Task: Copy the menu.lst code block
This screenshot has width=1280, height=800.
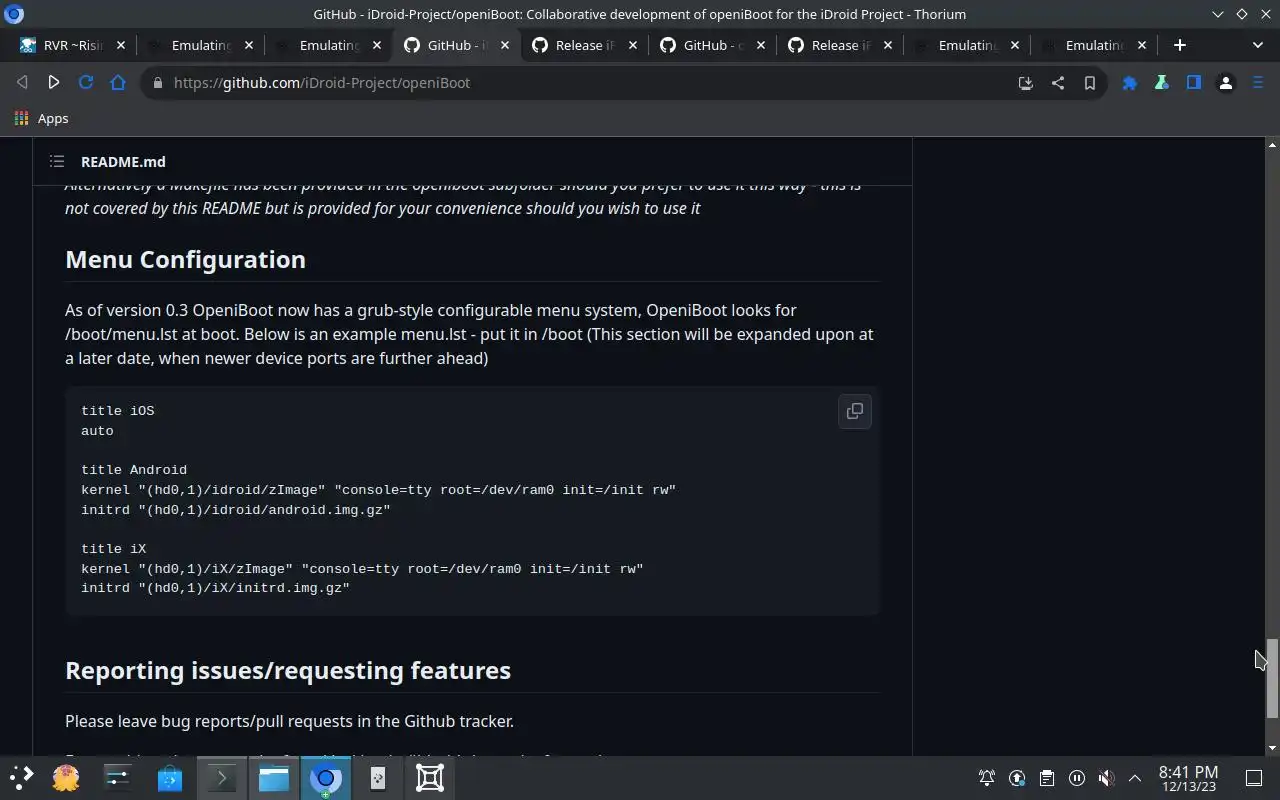Action: tap(855, 411)
